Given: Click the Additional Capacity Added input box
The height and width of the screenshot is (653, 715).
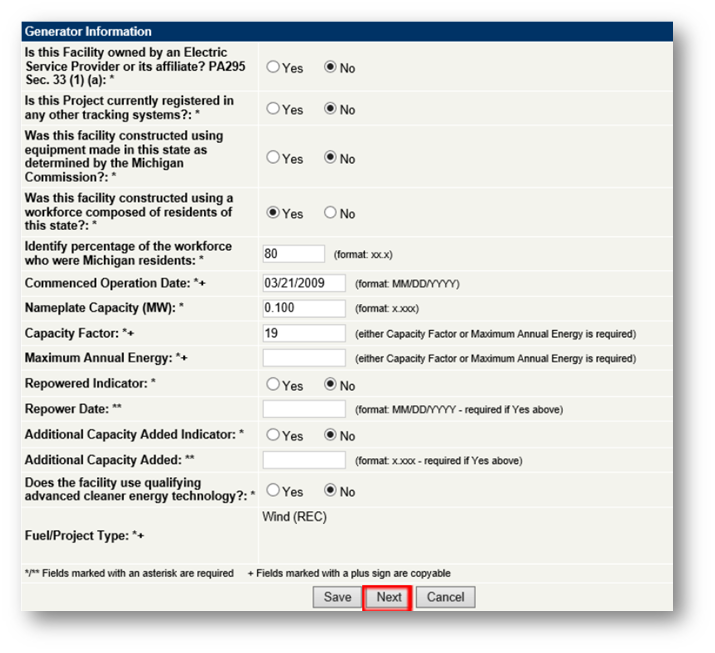Looking at the screenshot, I should pyautogui.click(x=304, y=460).
